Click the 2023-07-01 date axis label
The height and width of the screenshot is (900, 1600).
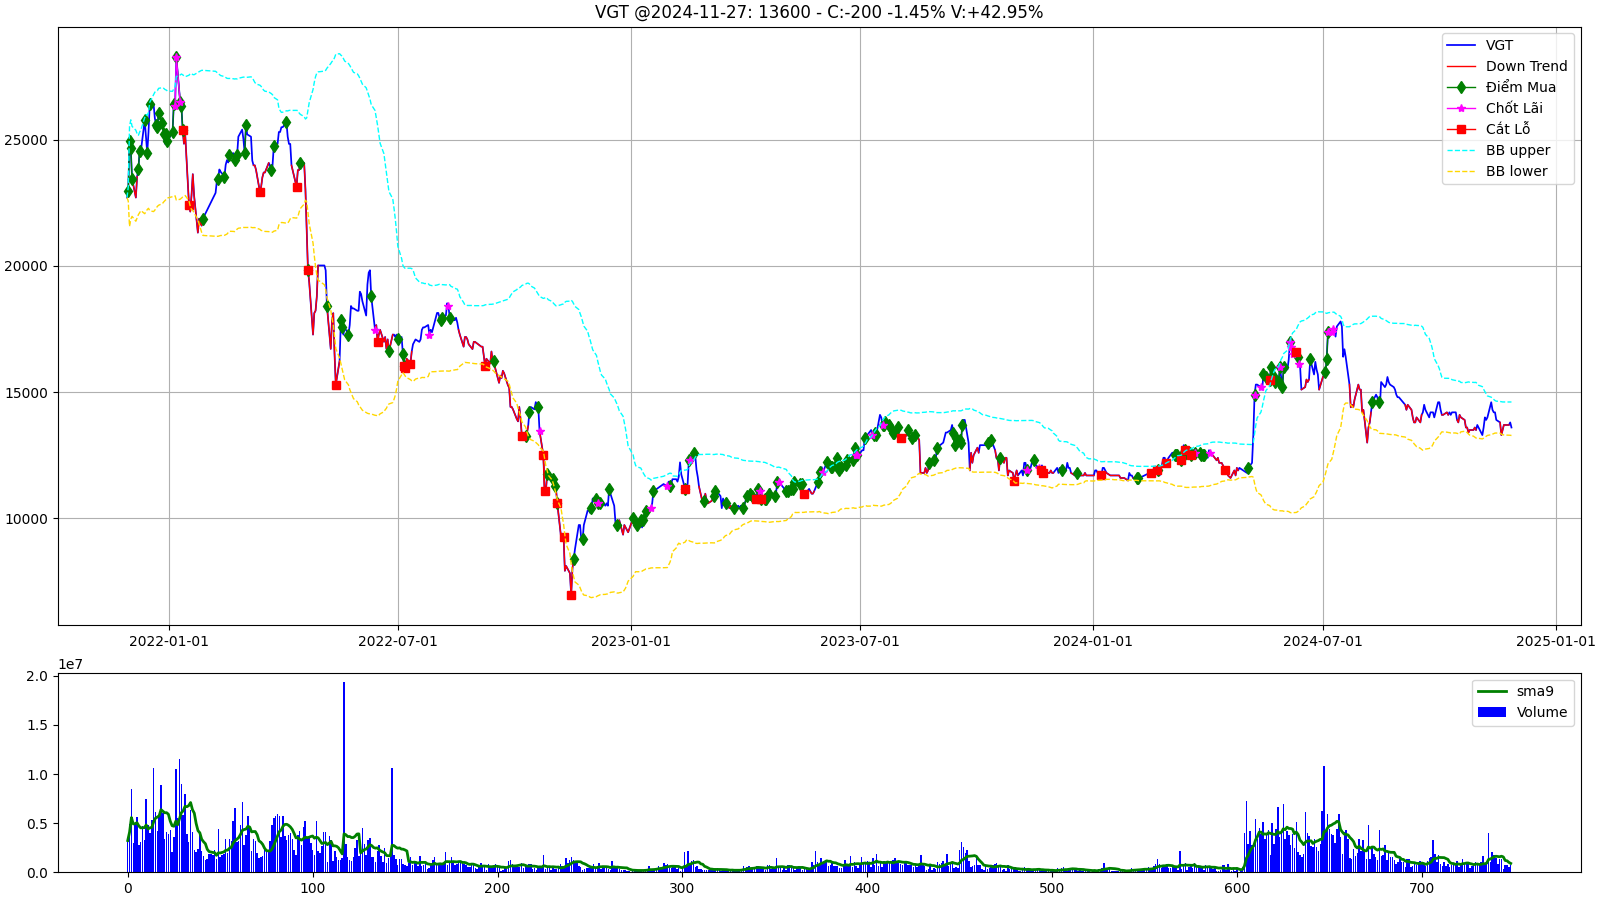pos(860,641)
